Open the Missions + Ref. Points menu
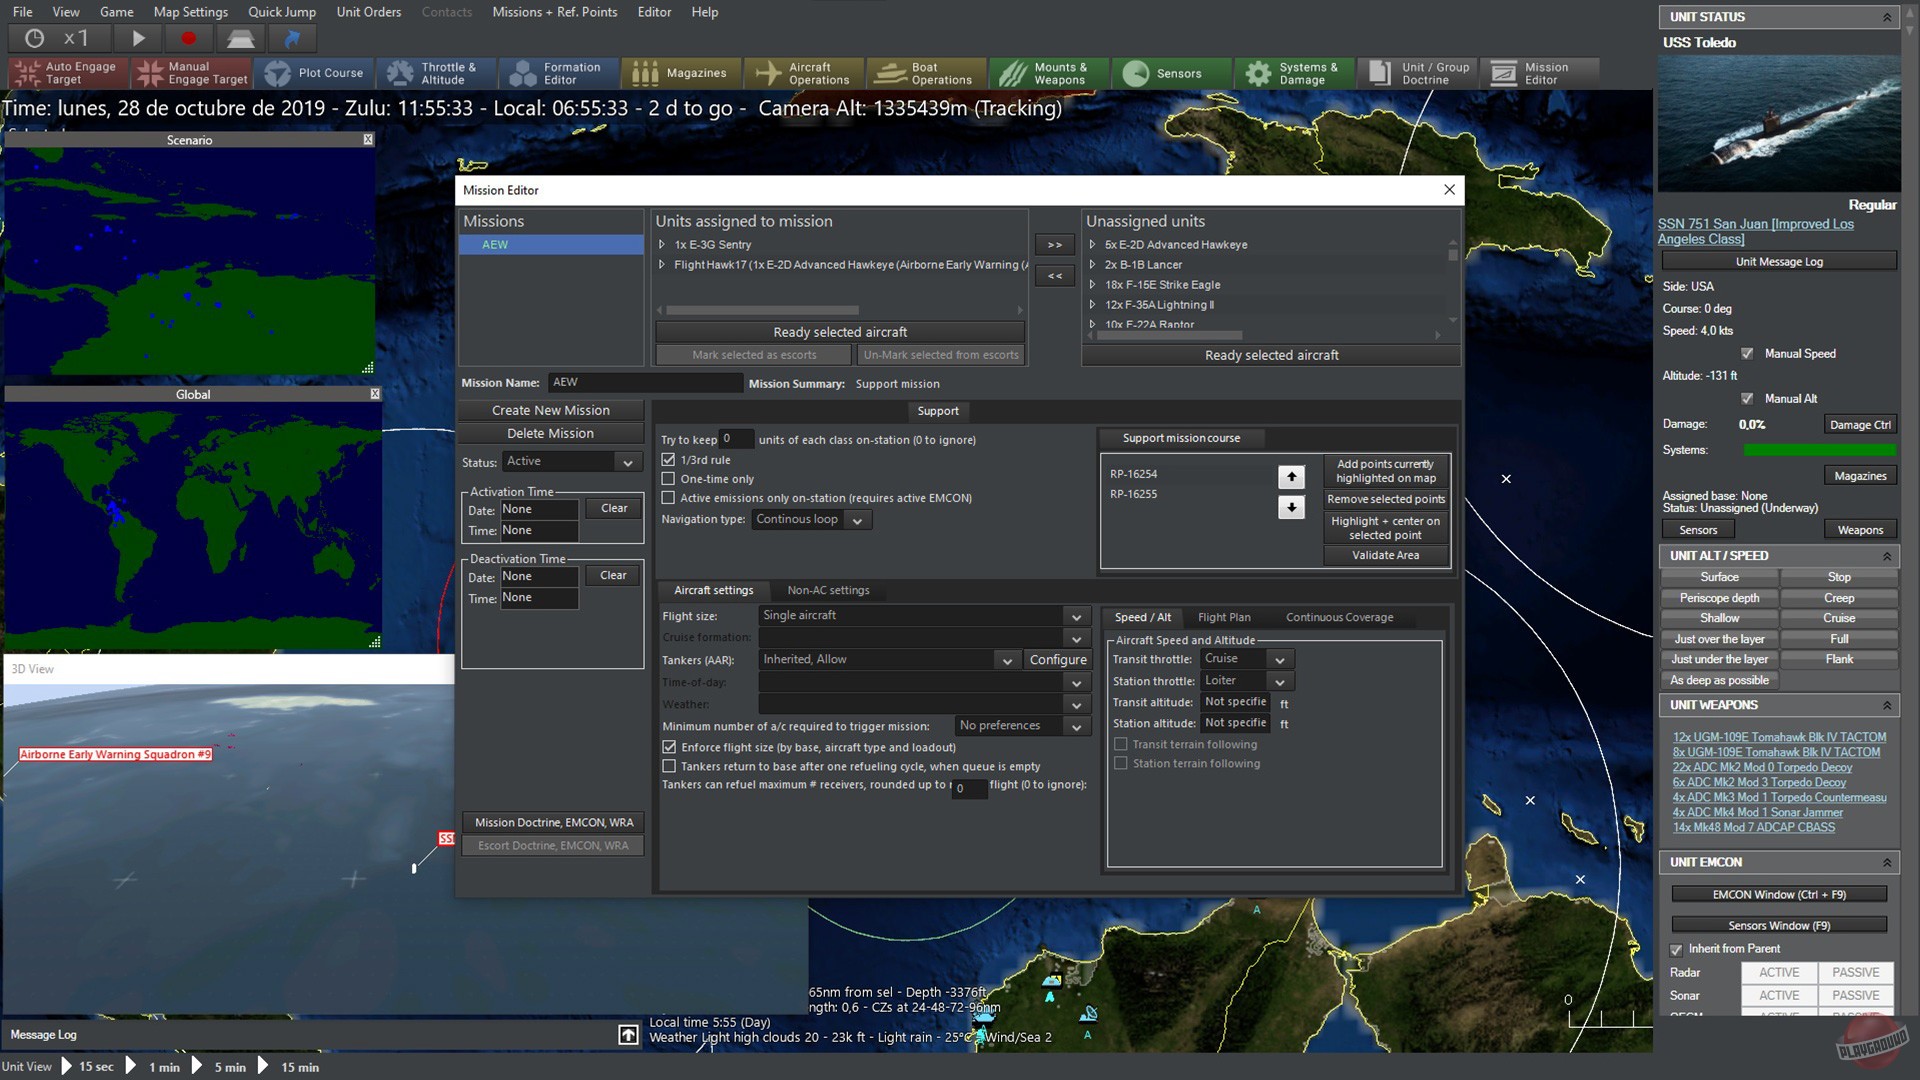The image size is (1920, 1080). tap(553, 12)
